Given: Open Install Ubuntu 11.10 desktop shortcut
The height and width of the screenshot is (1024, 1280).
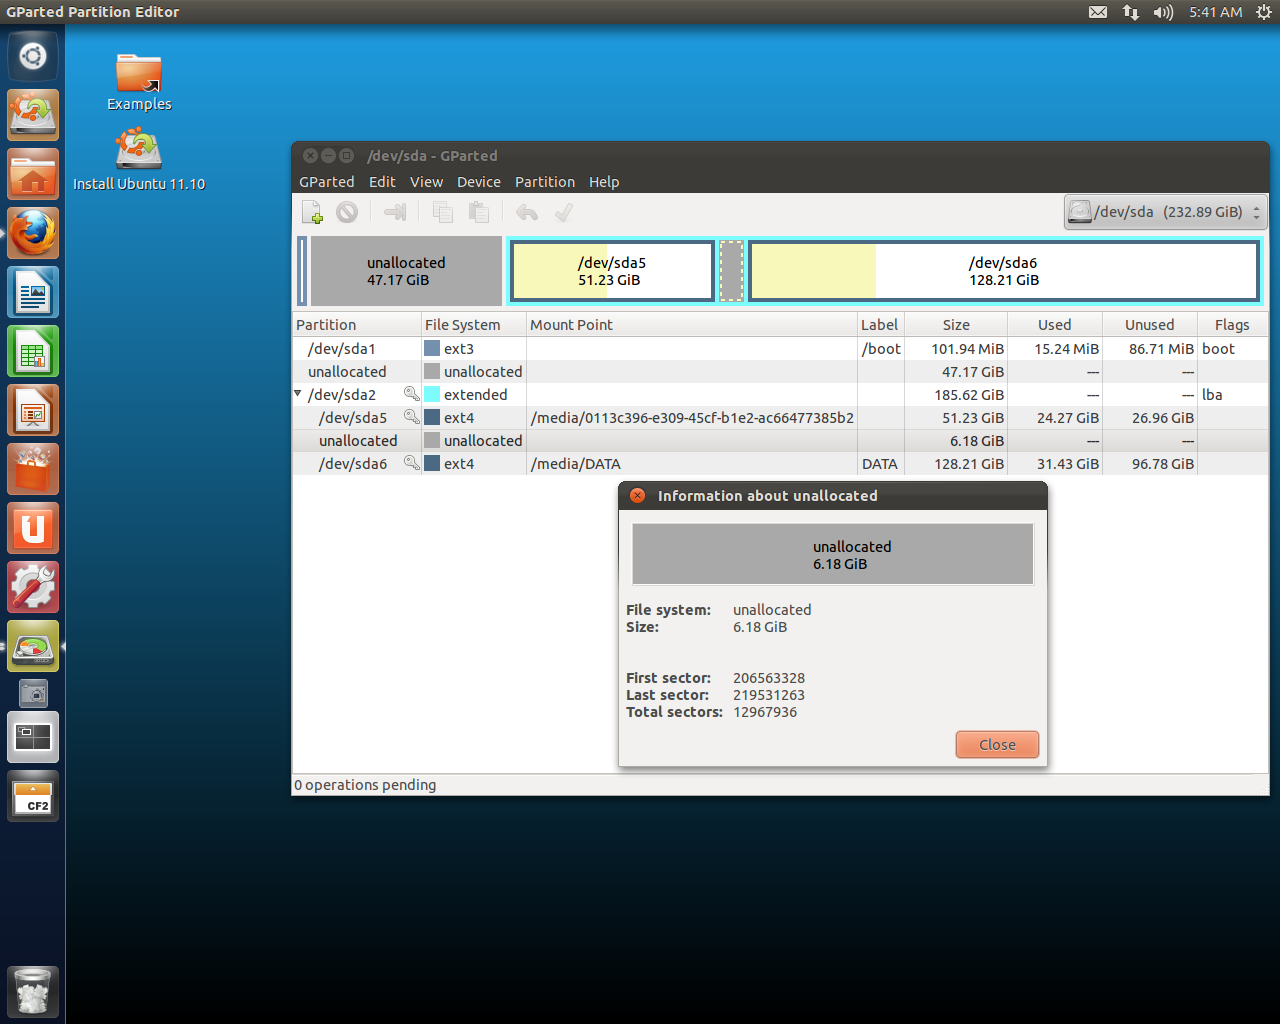Looking at the screenshot, I should click(x=139, y=160).
